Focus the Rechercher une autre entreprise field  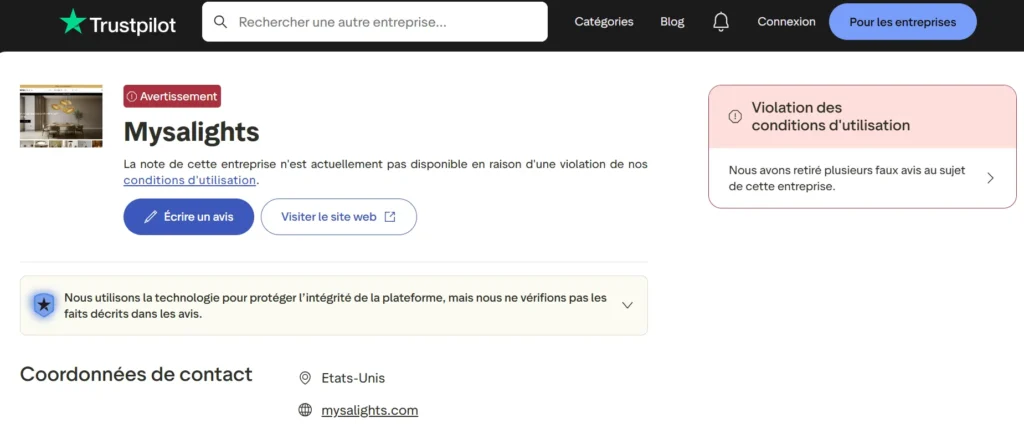tap(375, 22)
